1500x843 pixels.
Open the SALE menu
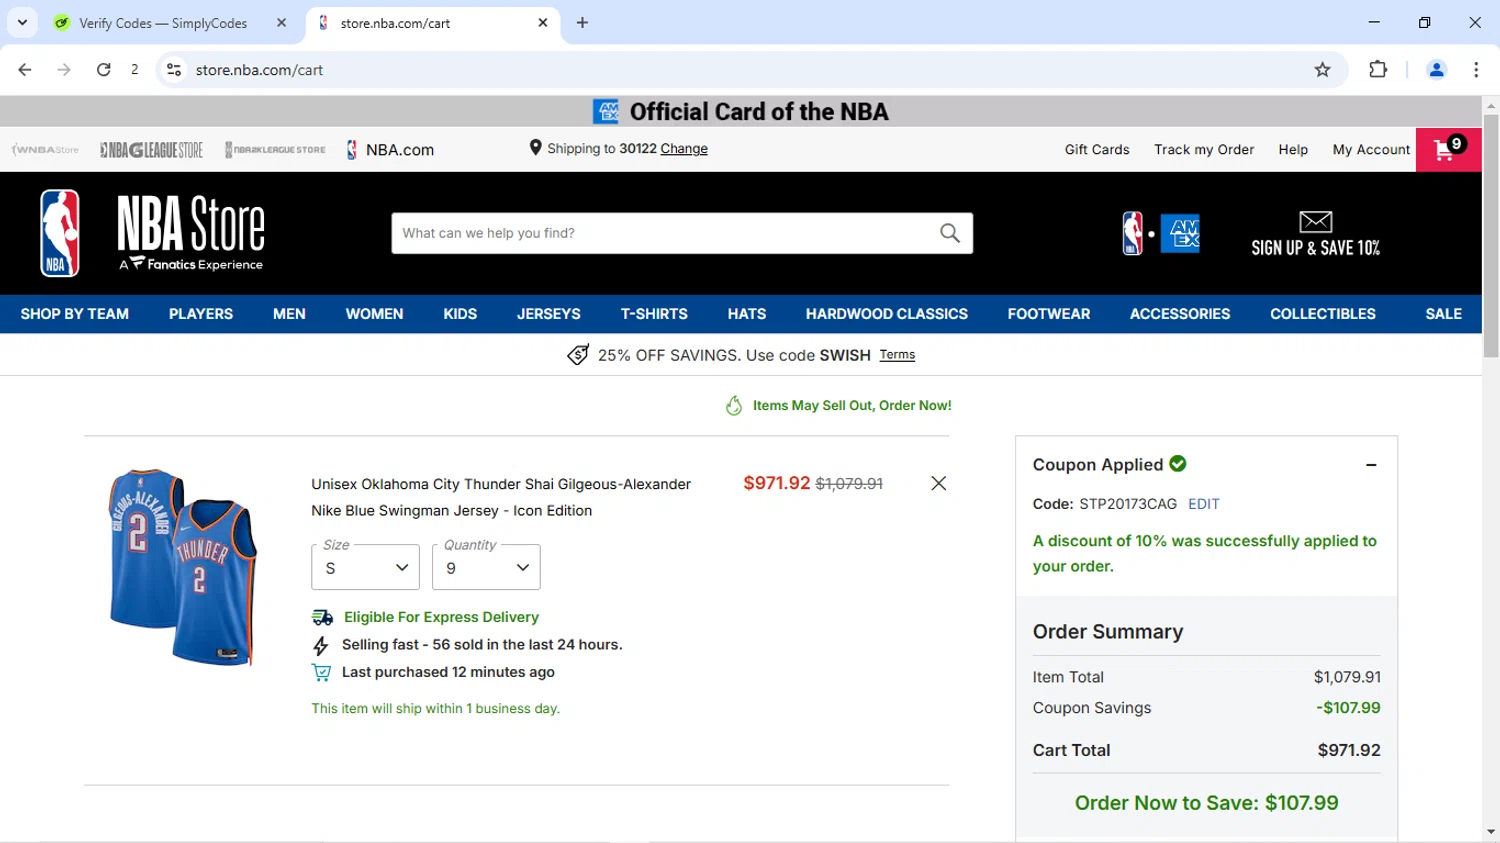(x=1443, y=314)
